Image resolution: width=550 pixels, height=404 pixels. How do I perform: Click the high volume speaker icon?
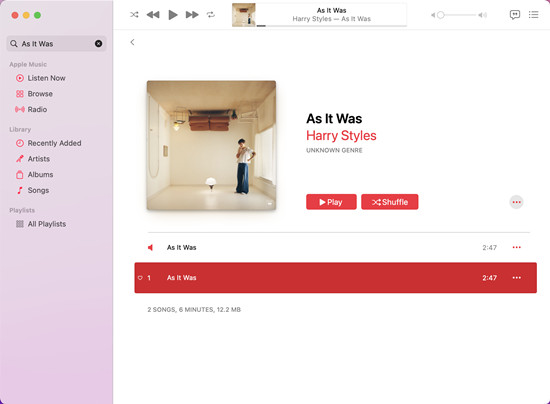click(483, 15)
